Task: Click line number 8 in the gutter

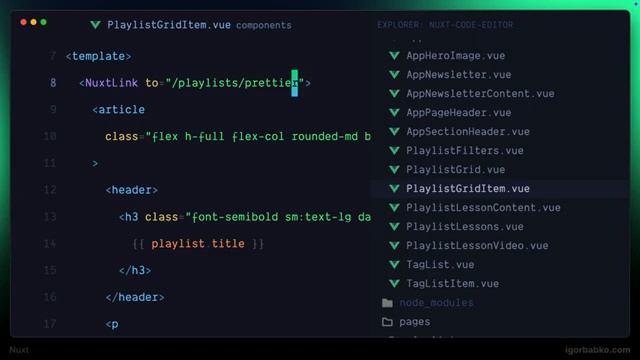Action: click(x=53, y=83)
